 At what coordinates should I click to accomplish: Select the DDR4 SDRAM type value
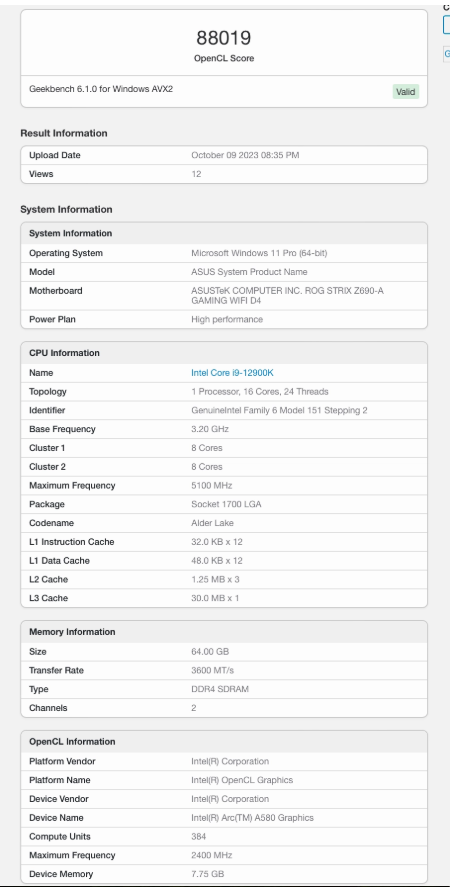click(220, 689)
